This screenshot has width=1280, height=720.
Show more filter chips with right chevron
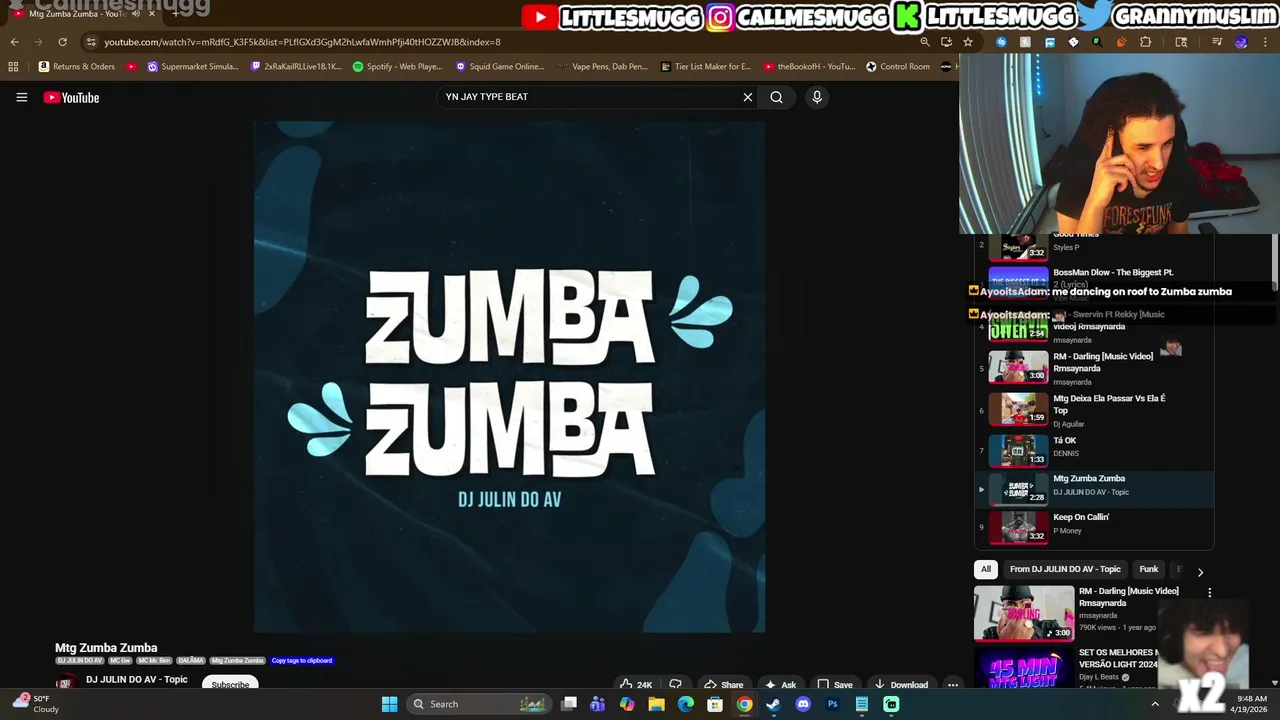1200,572
